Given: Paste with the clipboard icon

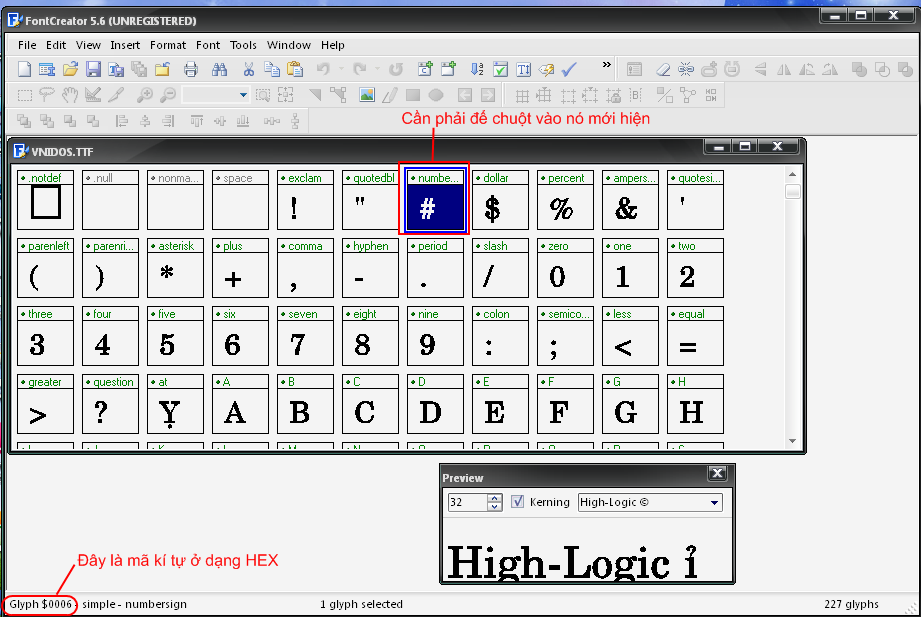Looking at the screenshot, I should click(295, 69).
